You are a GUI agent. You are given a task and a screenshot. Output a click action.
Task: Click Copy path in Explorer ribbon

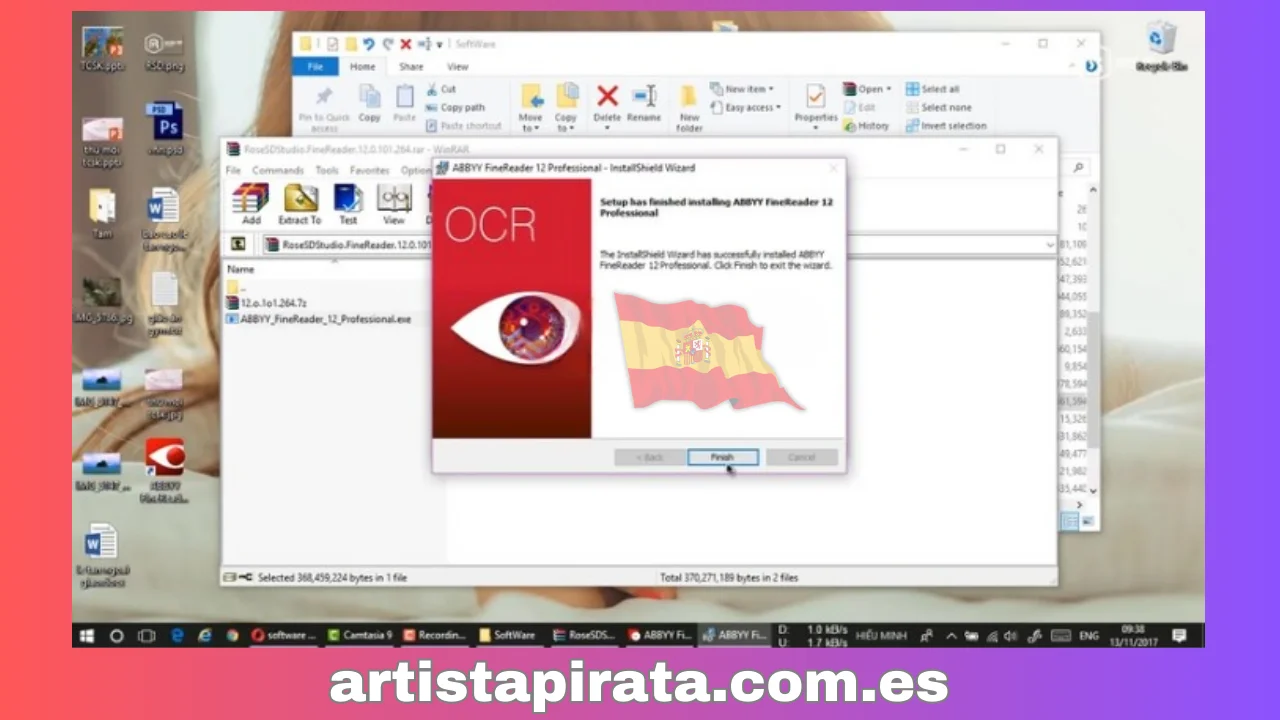point(455,107)
